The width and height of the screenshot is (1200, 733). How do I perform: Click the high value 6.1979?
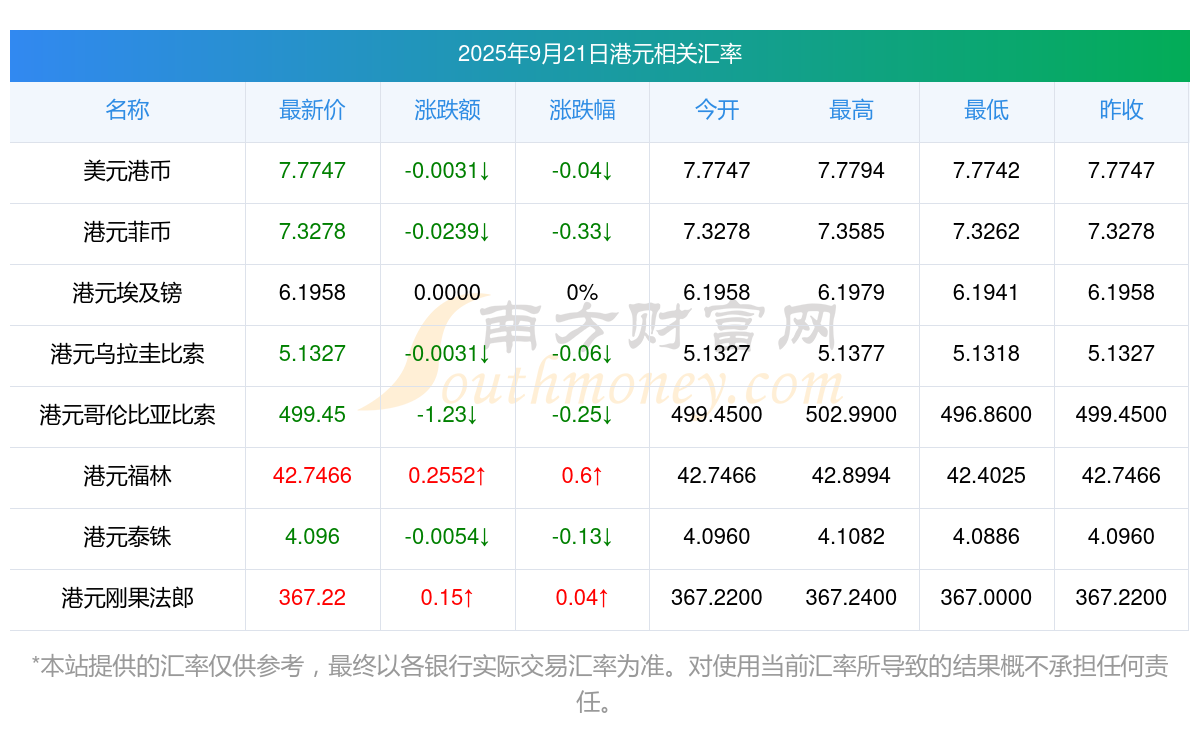point(851,293)
